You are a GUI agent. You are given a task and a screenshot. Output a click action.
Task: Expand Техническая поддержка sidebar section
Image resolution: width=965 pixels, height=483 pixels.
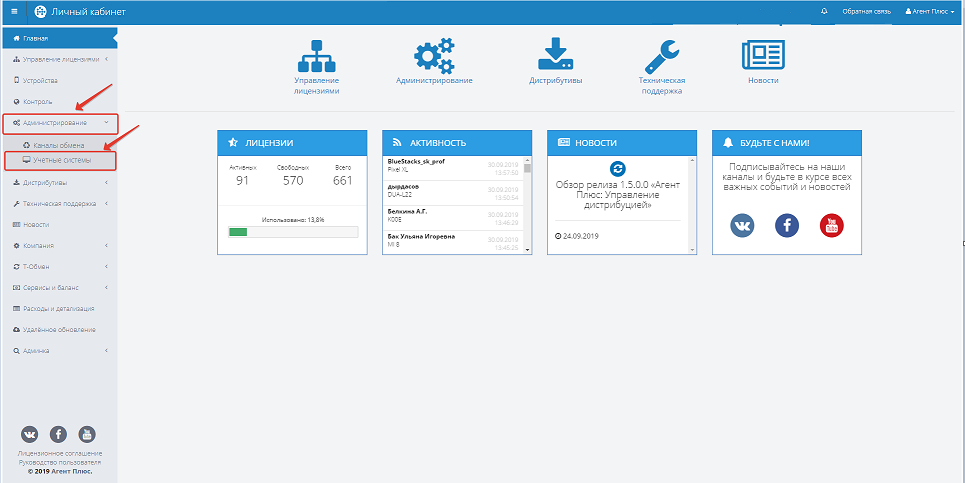tap(58, 204)
